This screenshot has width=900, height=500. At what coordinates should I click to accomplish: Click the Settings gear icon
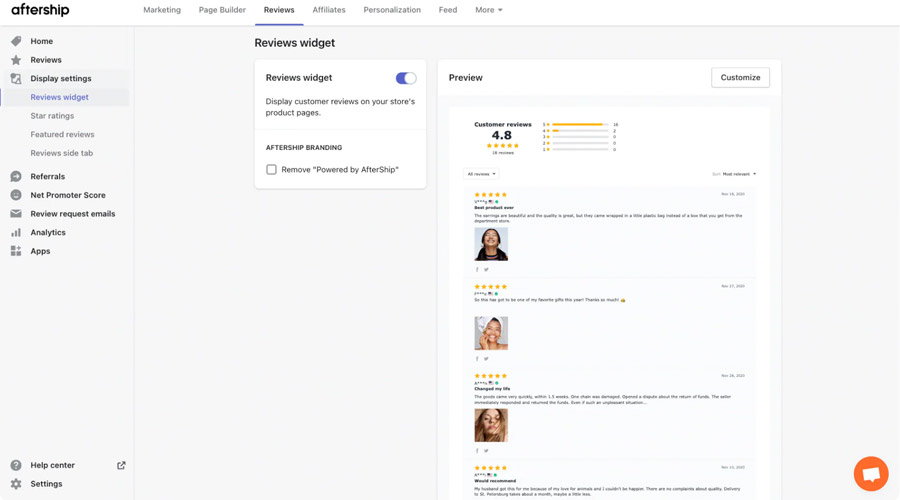pyautogui.click(x=16, y=484)
